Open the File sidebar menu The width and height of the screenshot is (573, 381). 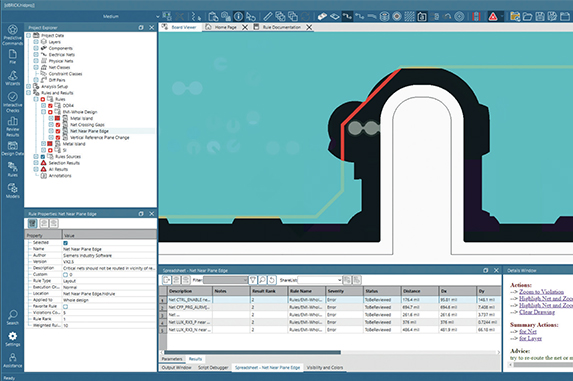click(x=12, y=56)
